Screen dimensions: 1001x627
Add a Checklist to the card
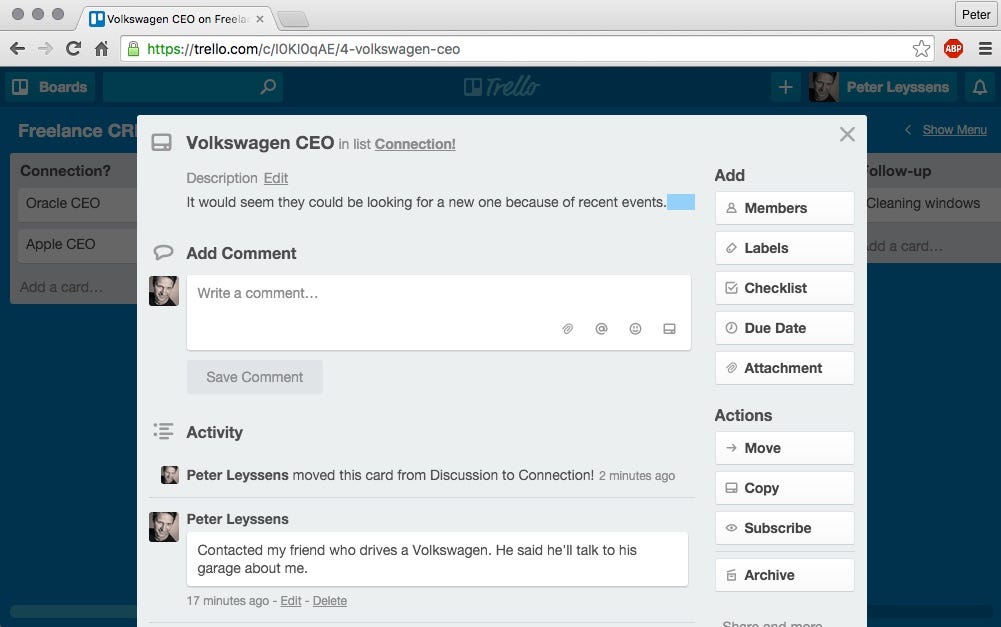tap(785, 288)
